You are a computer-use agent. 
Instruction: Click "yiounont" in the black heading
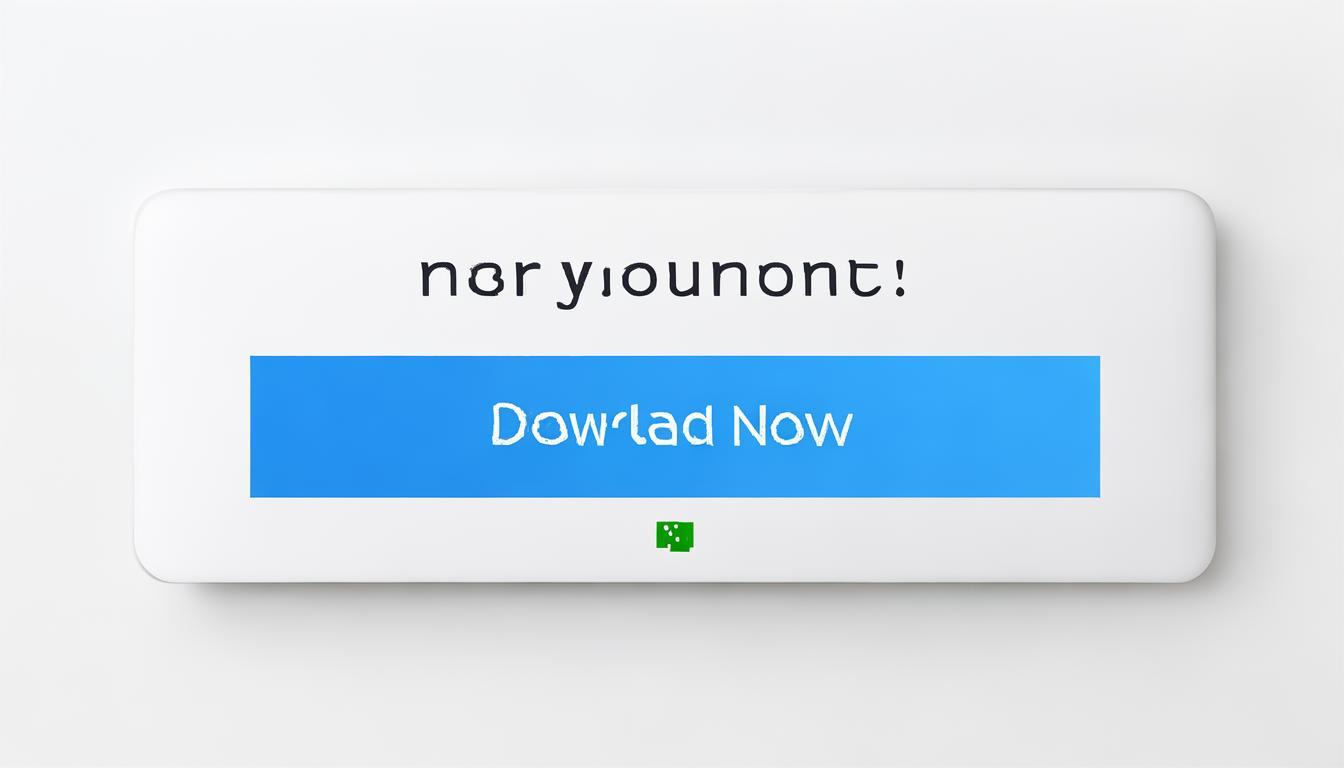[x=719, y=282]
